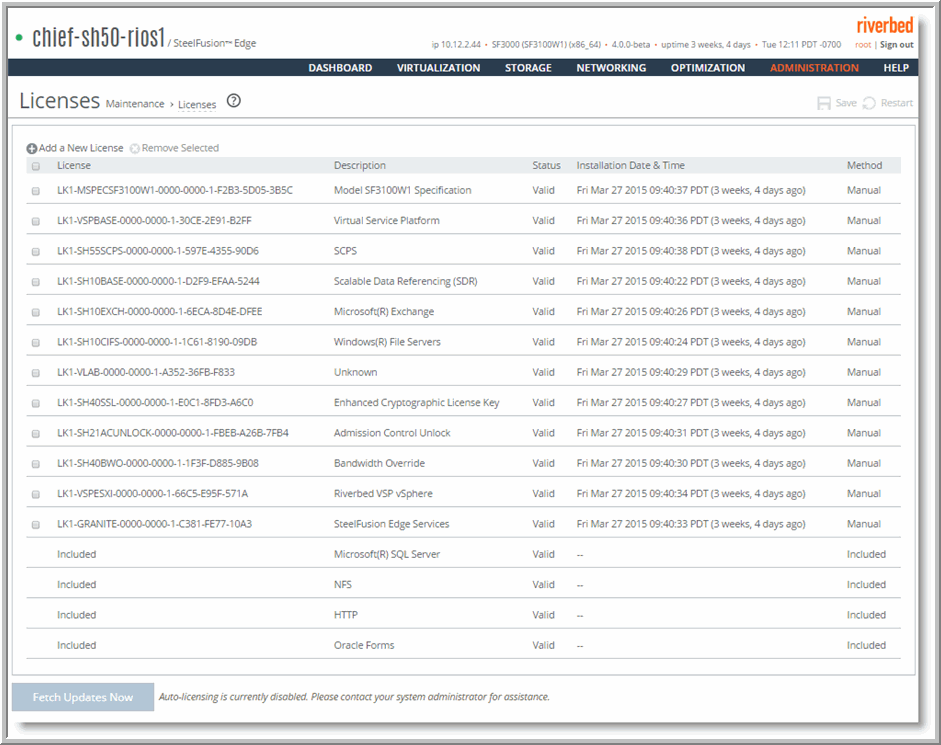The width and height of the screenshot is (941, 745).
Task: Click the Unknown description cell
Action: tap(355, 372)
